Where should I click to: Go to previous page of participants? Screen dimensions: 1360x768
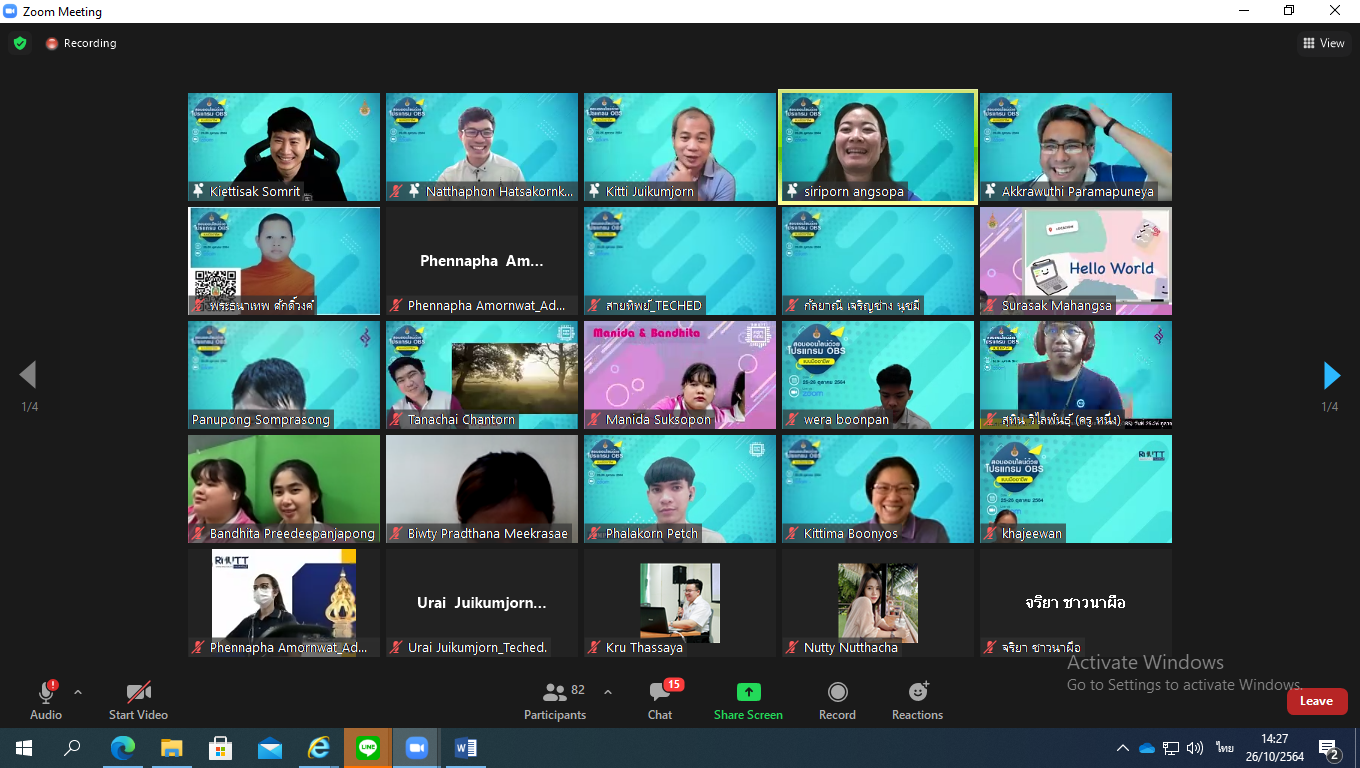click(28, 375)
